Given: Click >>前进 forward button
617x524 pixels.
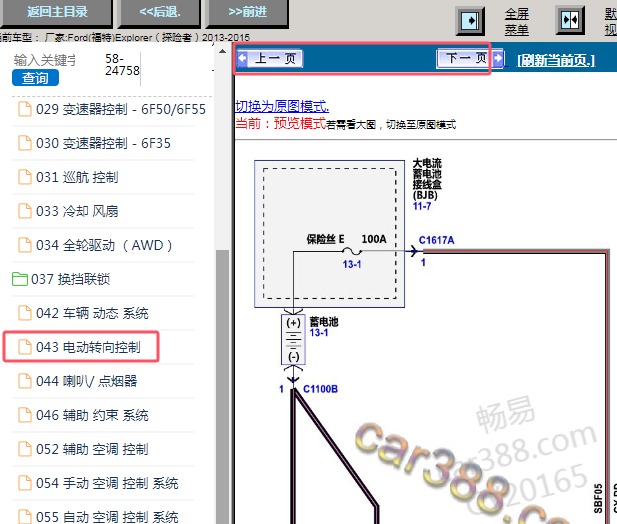Looking at the screenshot, I should 247,13.
